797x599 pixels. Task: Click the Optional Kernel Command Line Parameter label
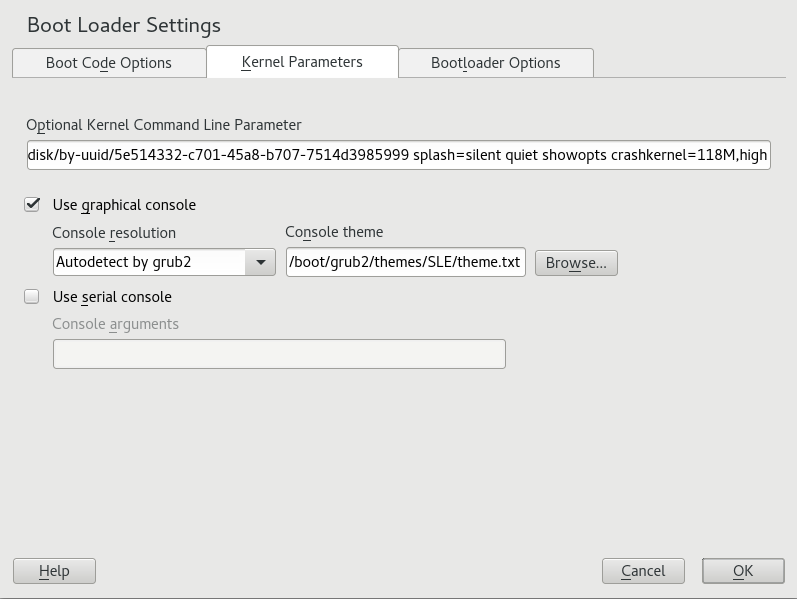point(164,125)
